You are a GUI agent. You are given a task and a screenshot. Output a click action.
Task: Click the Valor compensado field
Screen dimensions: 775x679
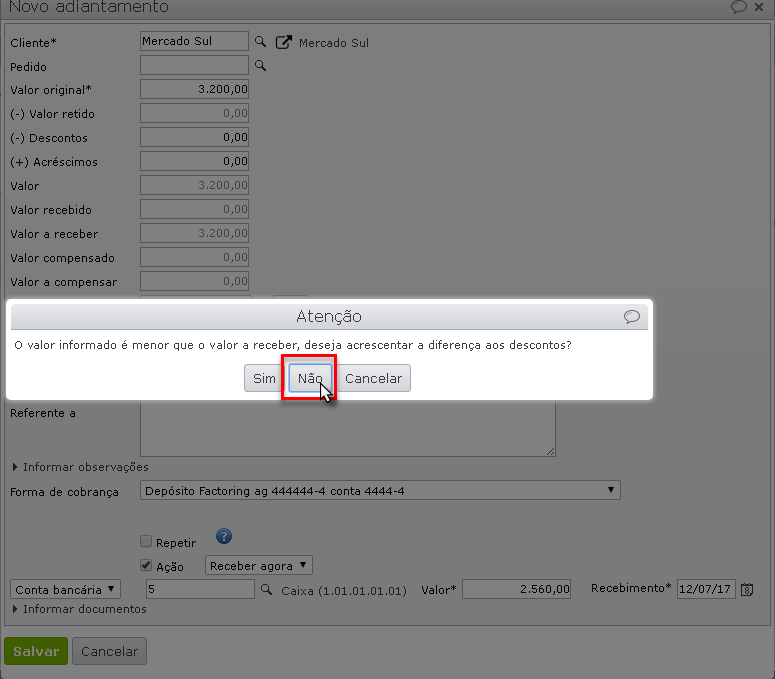(x=194, y=257)
